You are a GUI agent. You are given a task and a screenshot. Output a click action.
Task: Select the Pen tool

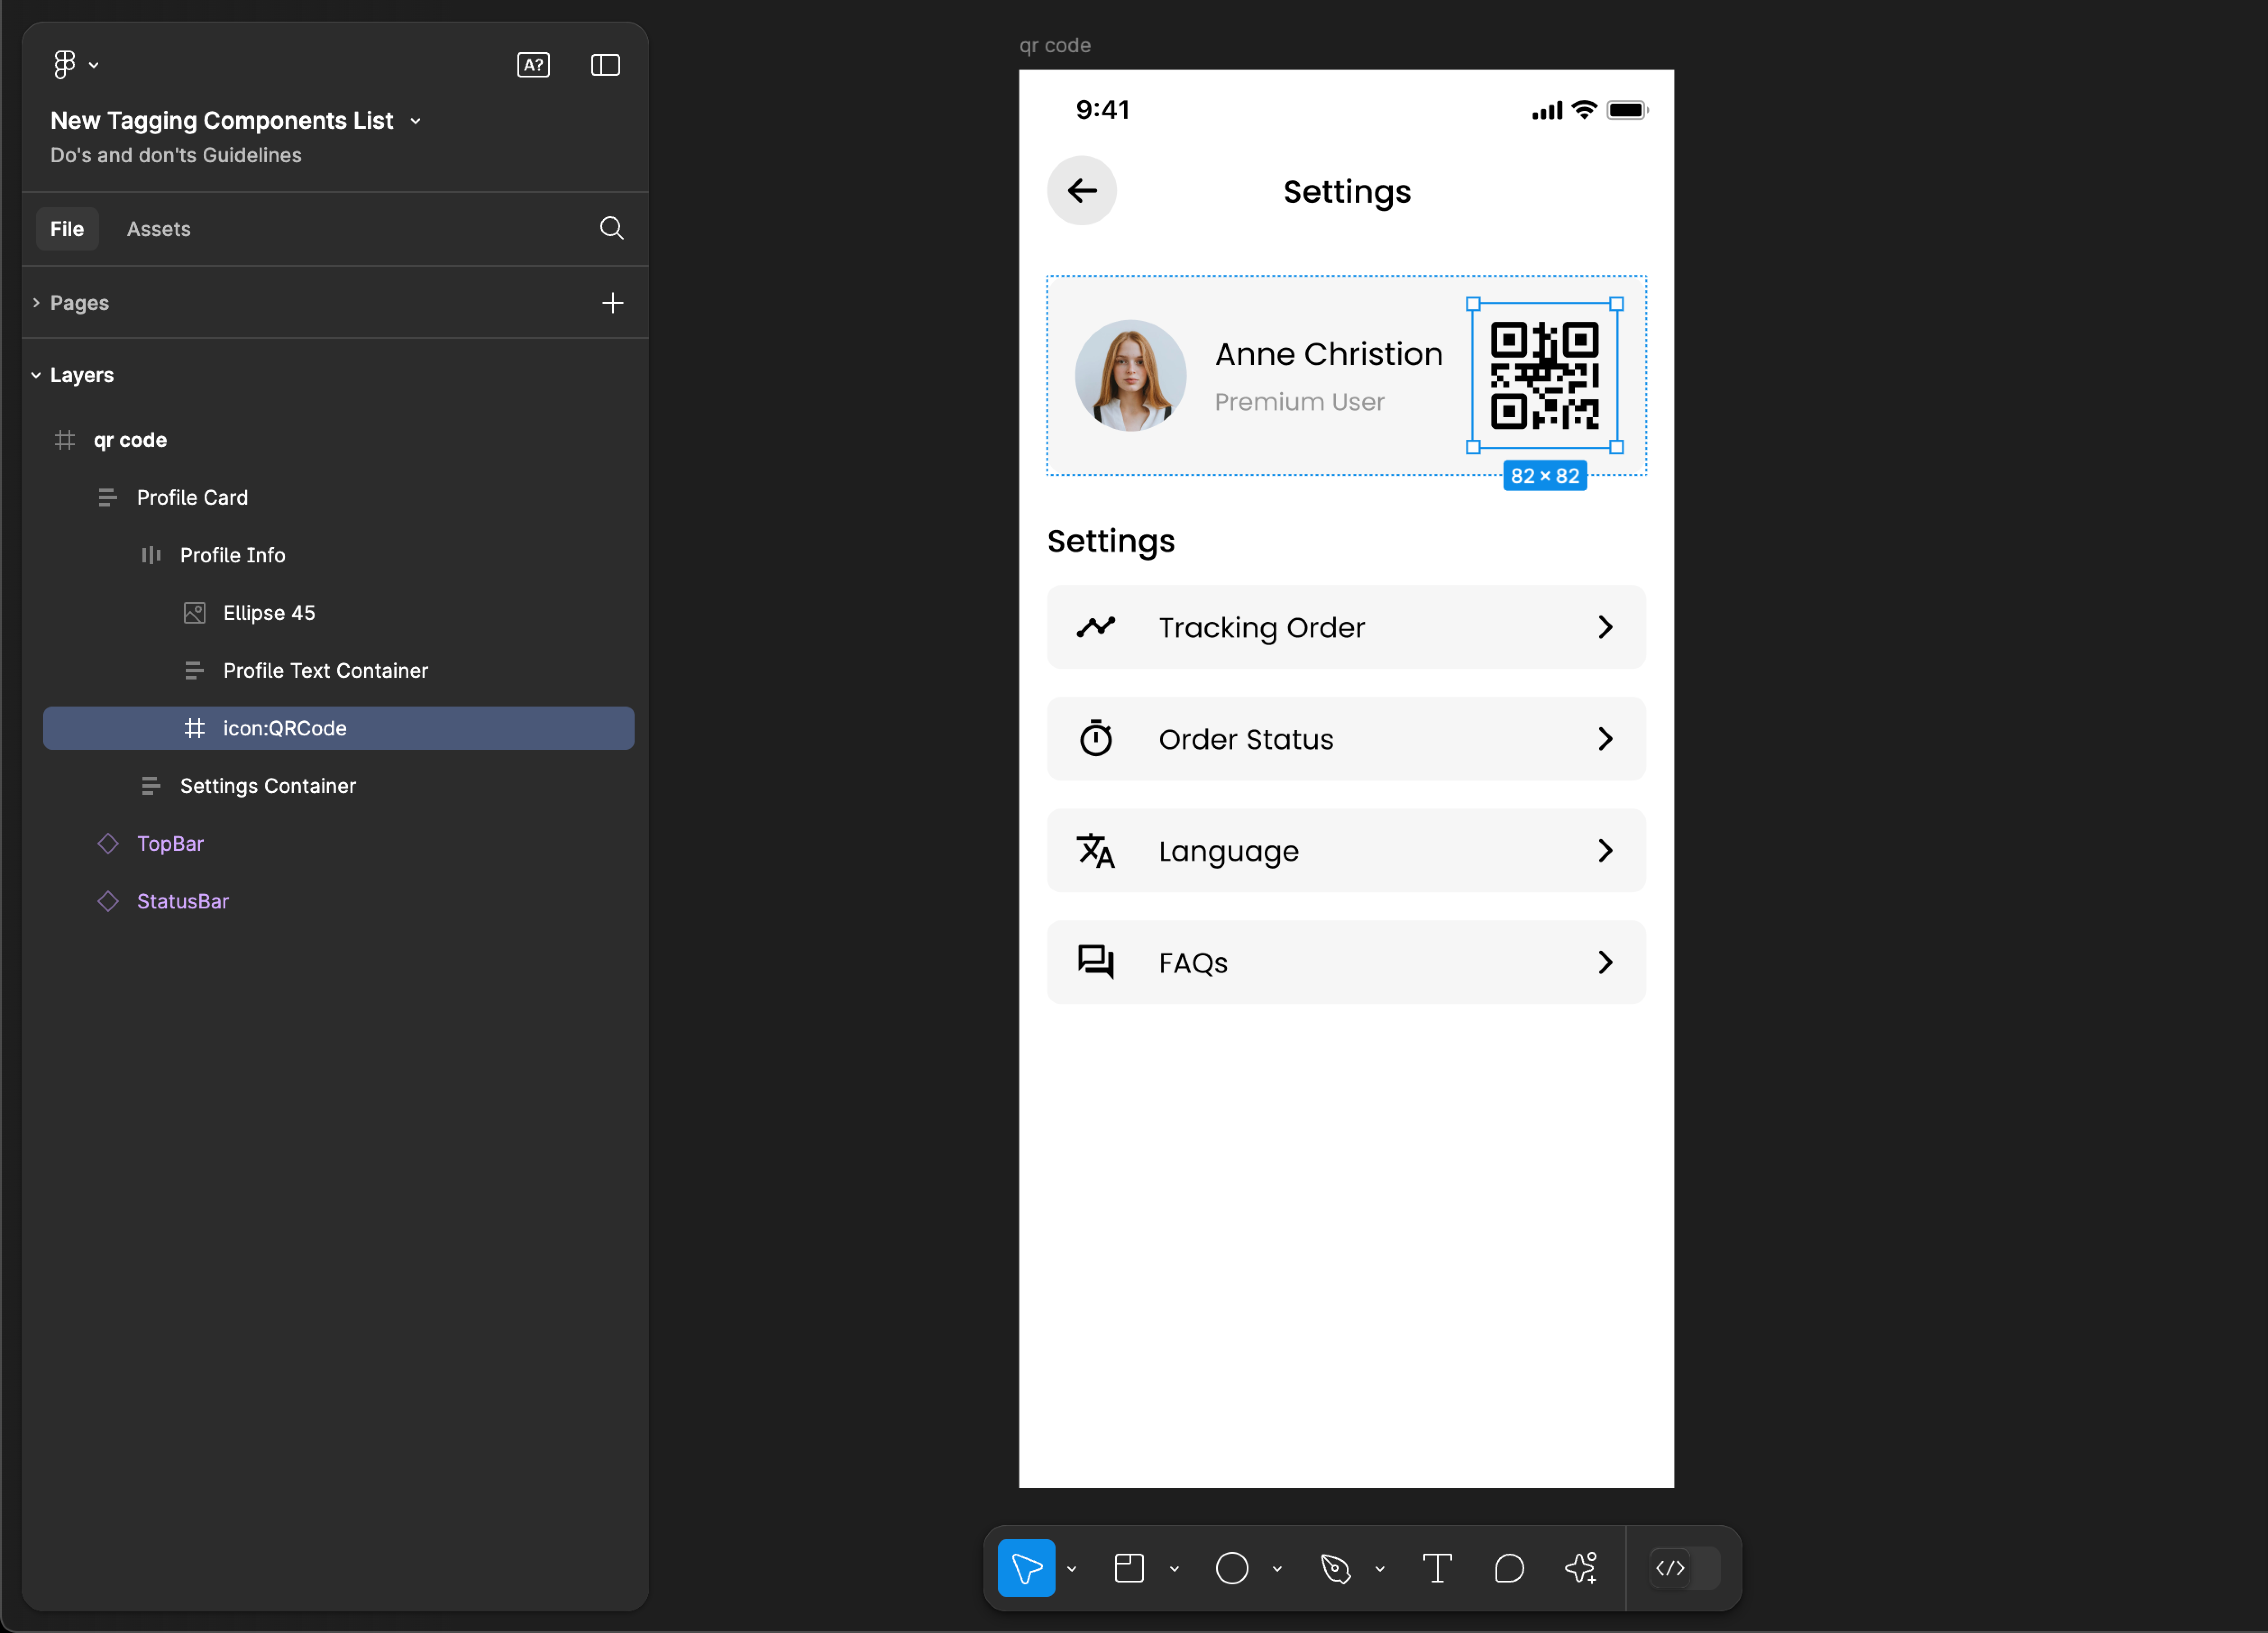[1335, 1568]
